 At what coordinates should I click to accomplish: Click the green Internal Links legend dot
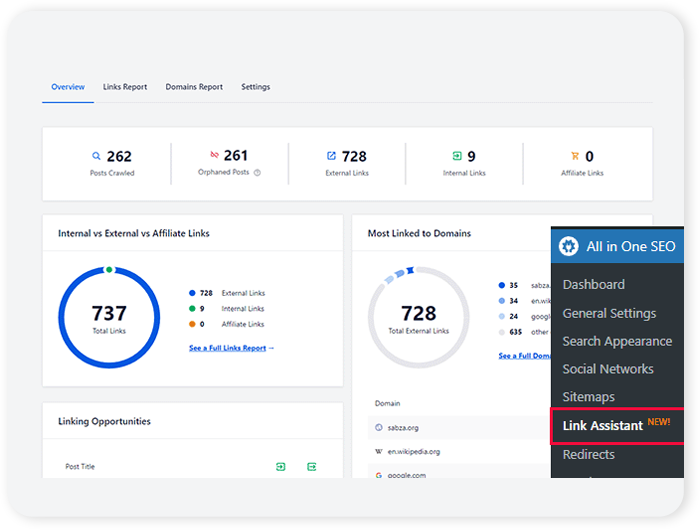[192, 309]
